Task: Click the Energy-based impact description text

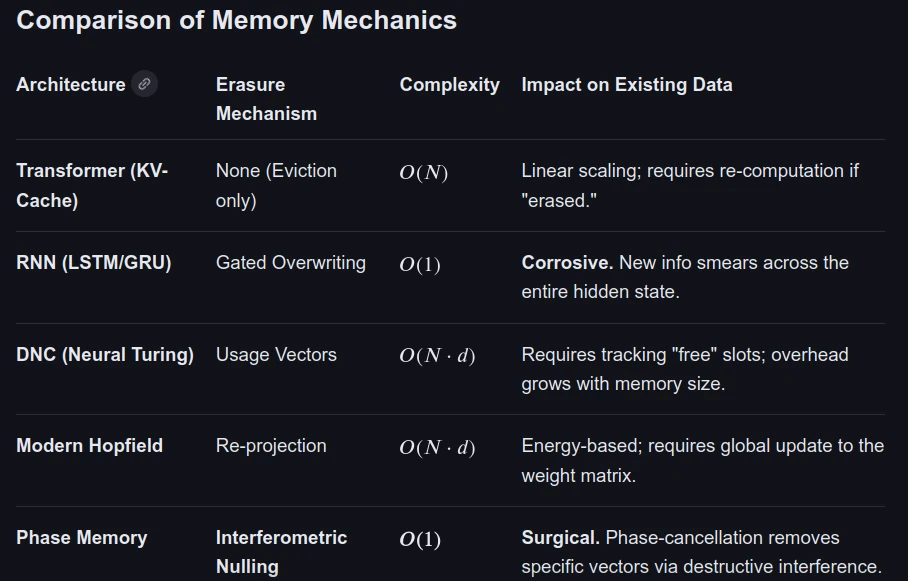Action: pos(702,460)
